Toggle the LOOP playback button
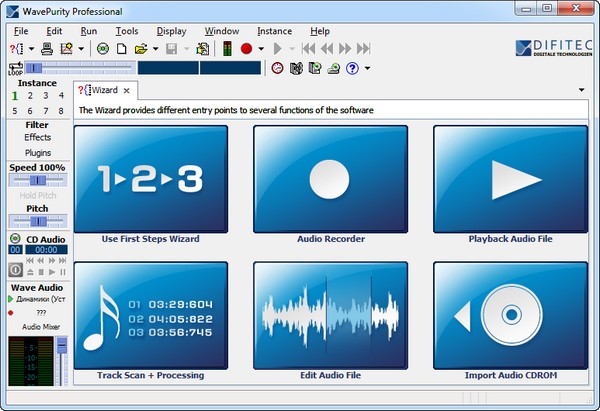Viewport: 600px width, 411px height. tap(15, 68)
